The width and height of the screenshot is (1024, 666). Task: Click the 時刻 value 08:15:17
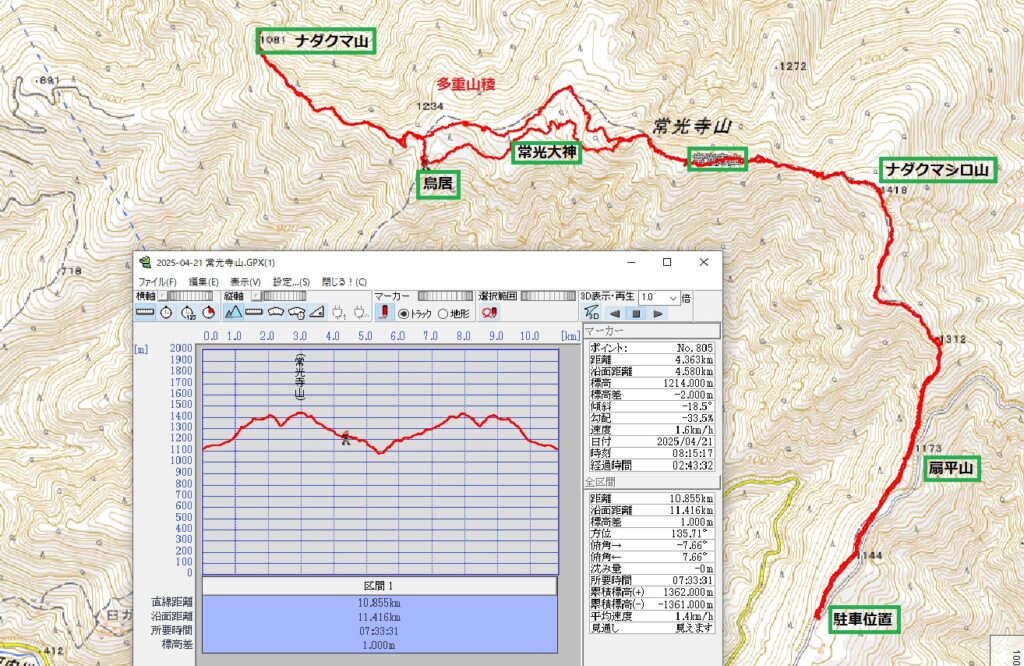click(695, 453)
